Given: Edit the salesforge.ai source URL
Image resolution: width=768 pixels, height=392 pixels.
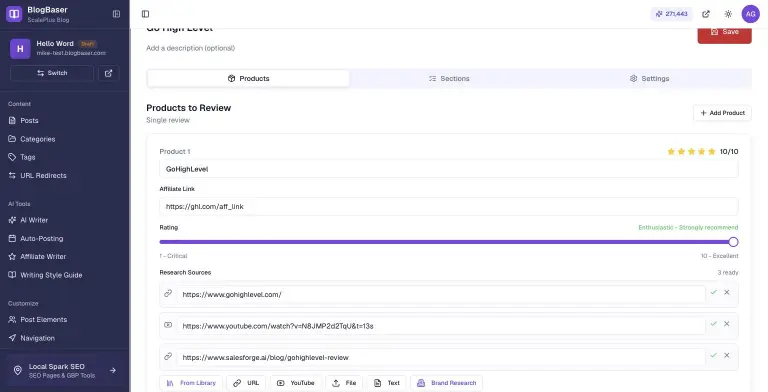Looking at the screenshot, I should click(x=441, y=358).
